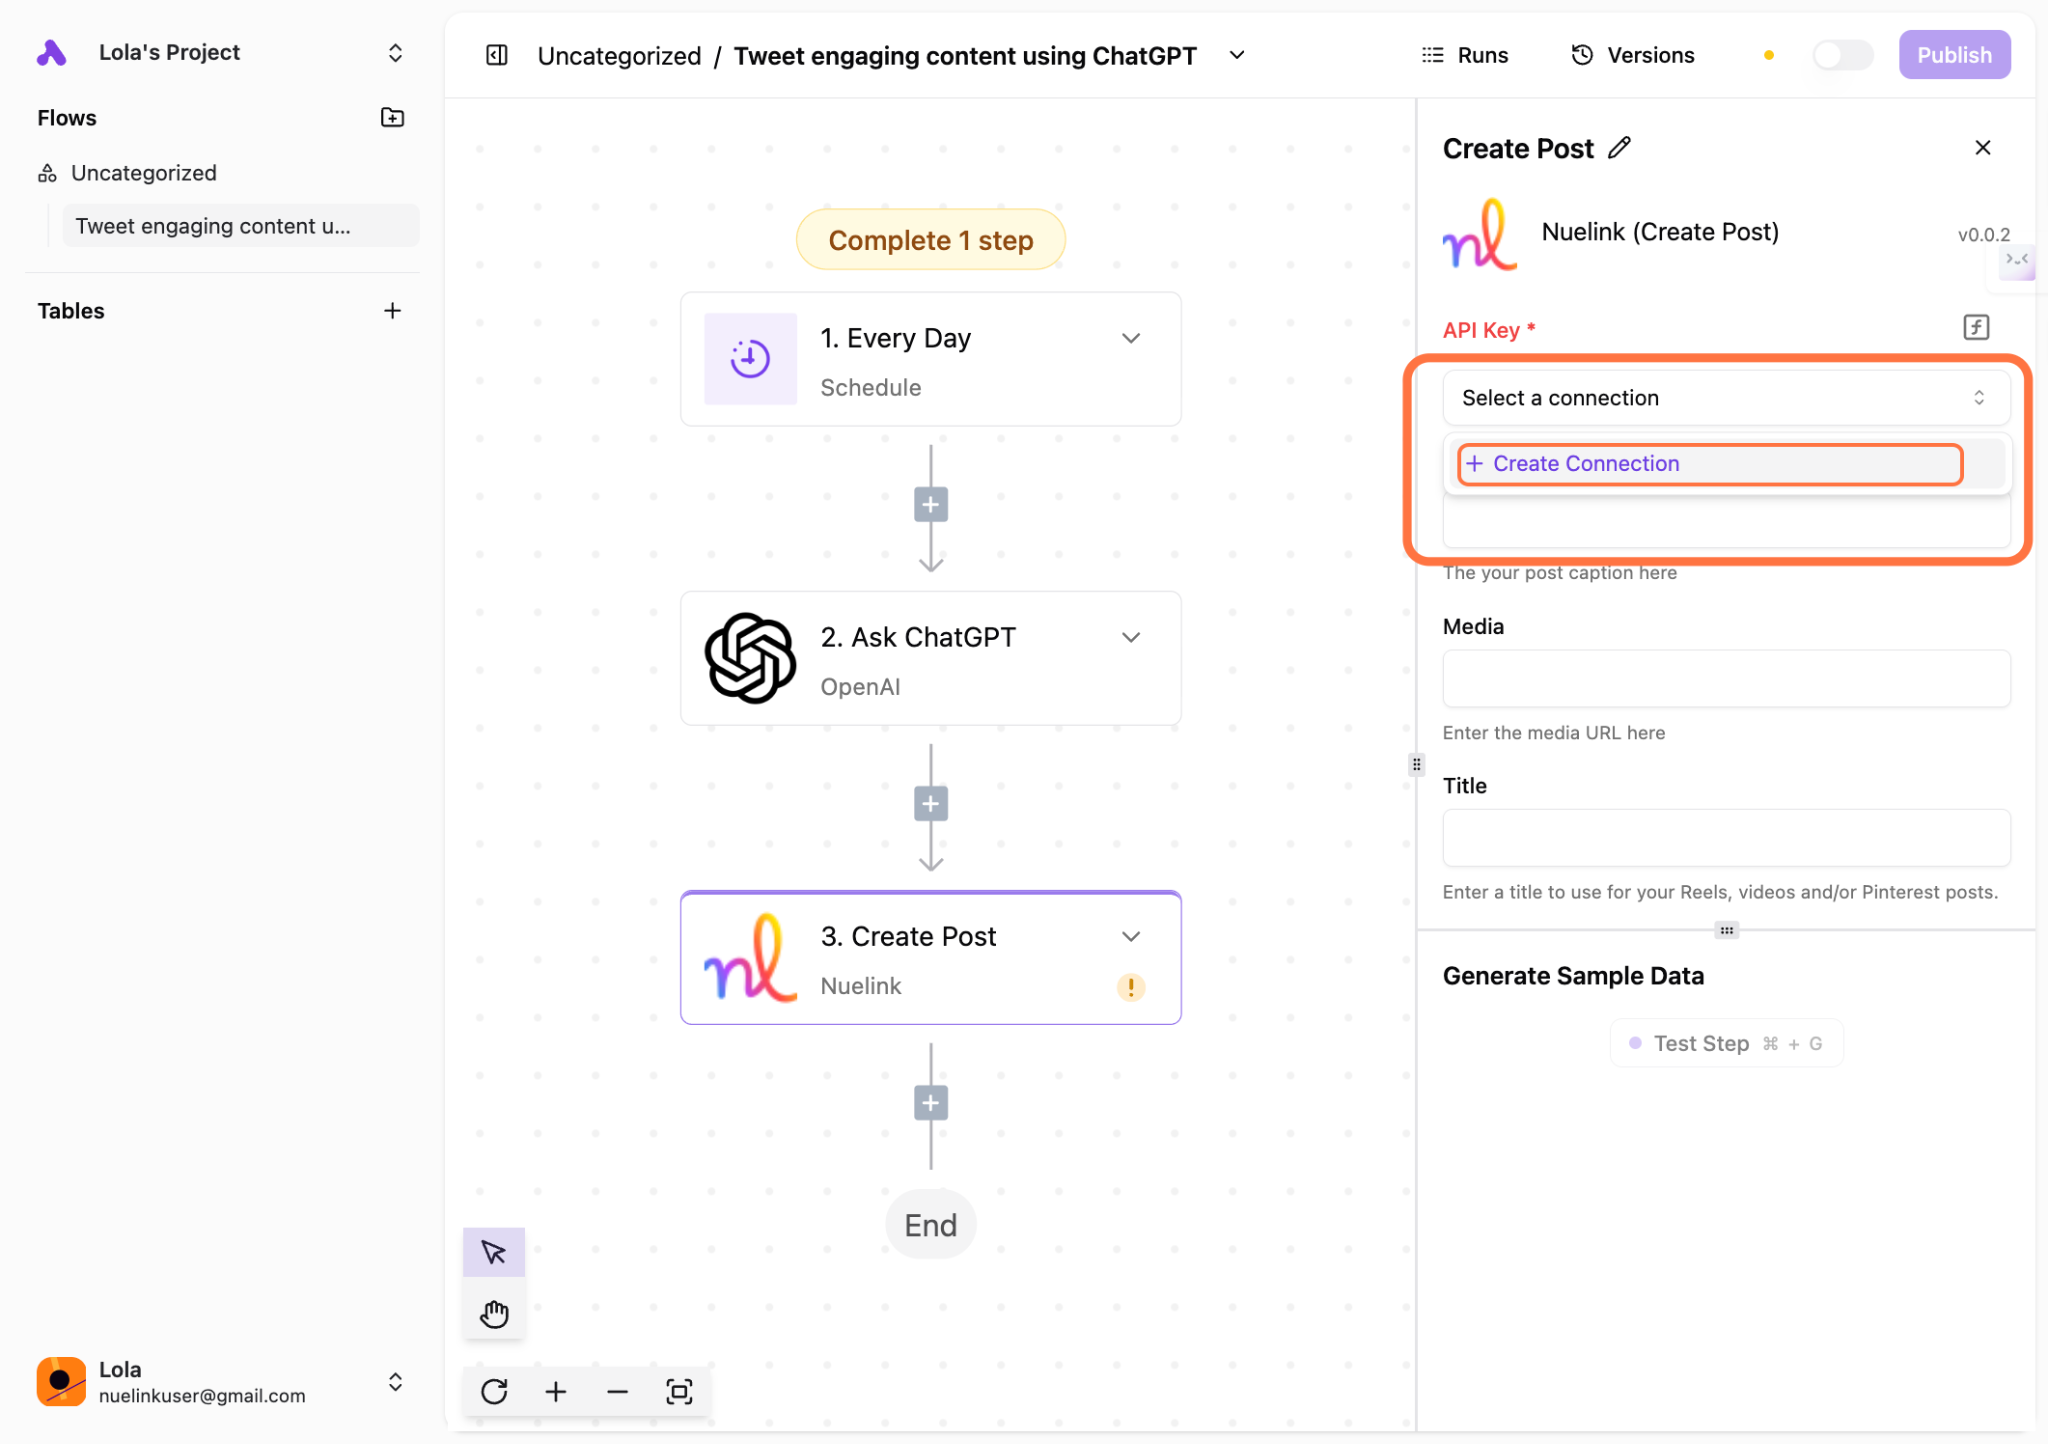Click the Publish button
Screen dimensions: 2048x1444
pos(1954,55)
